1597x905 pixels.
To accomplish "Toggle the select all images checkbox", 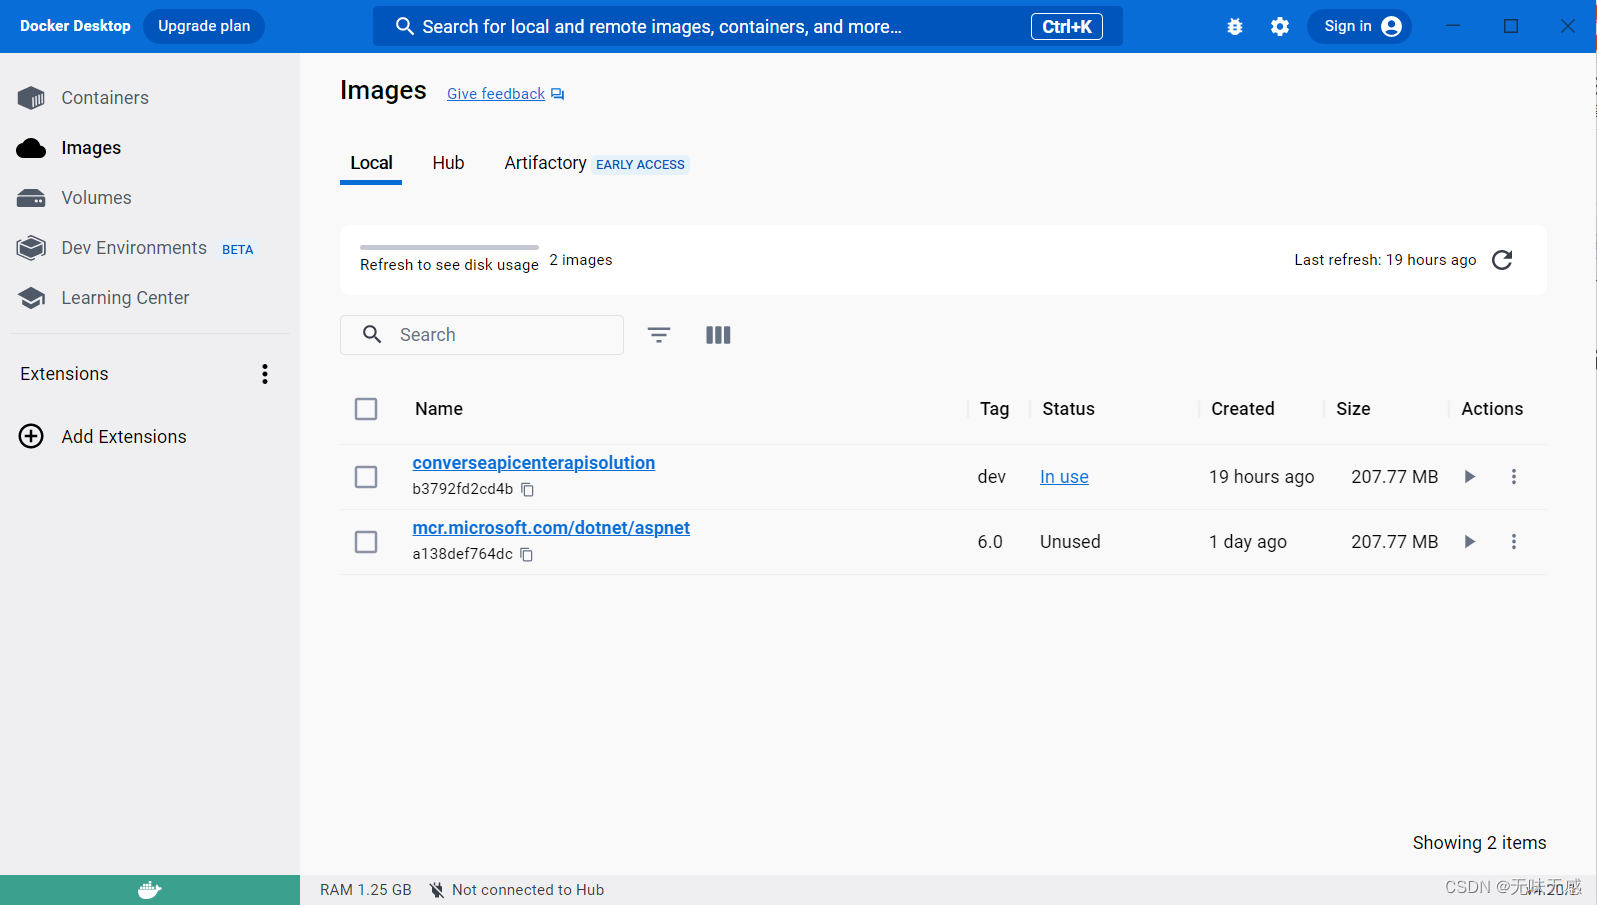I will click(x=366, y=409).
